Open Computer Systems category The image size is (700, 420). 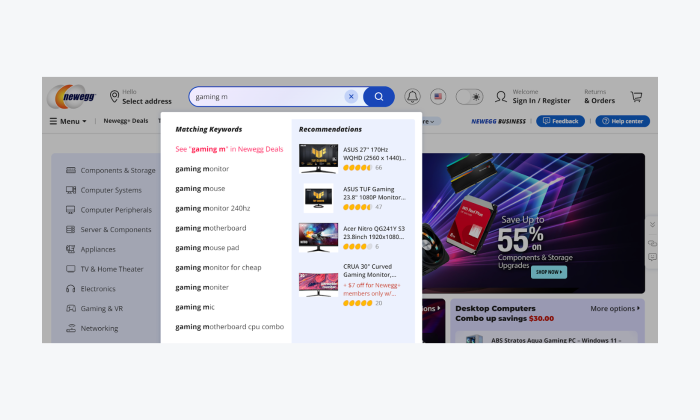111,190
